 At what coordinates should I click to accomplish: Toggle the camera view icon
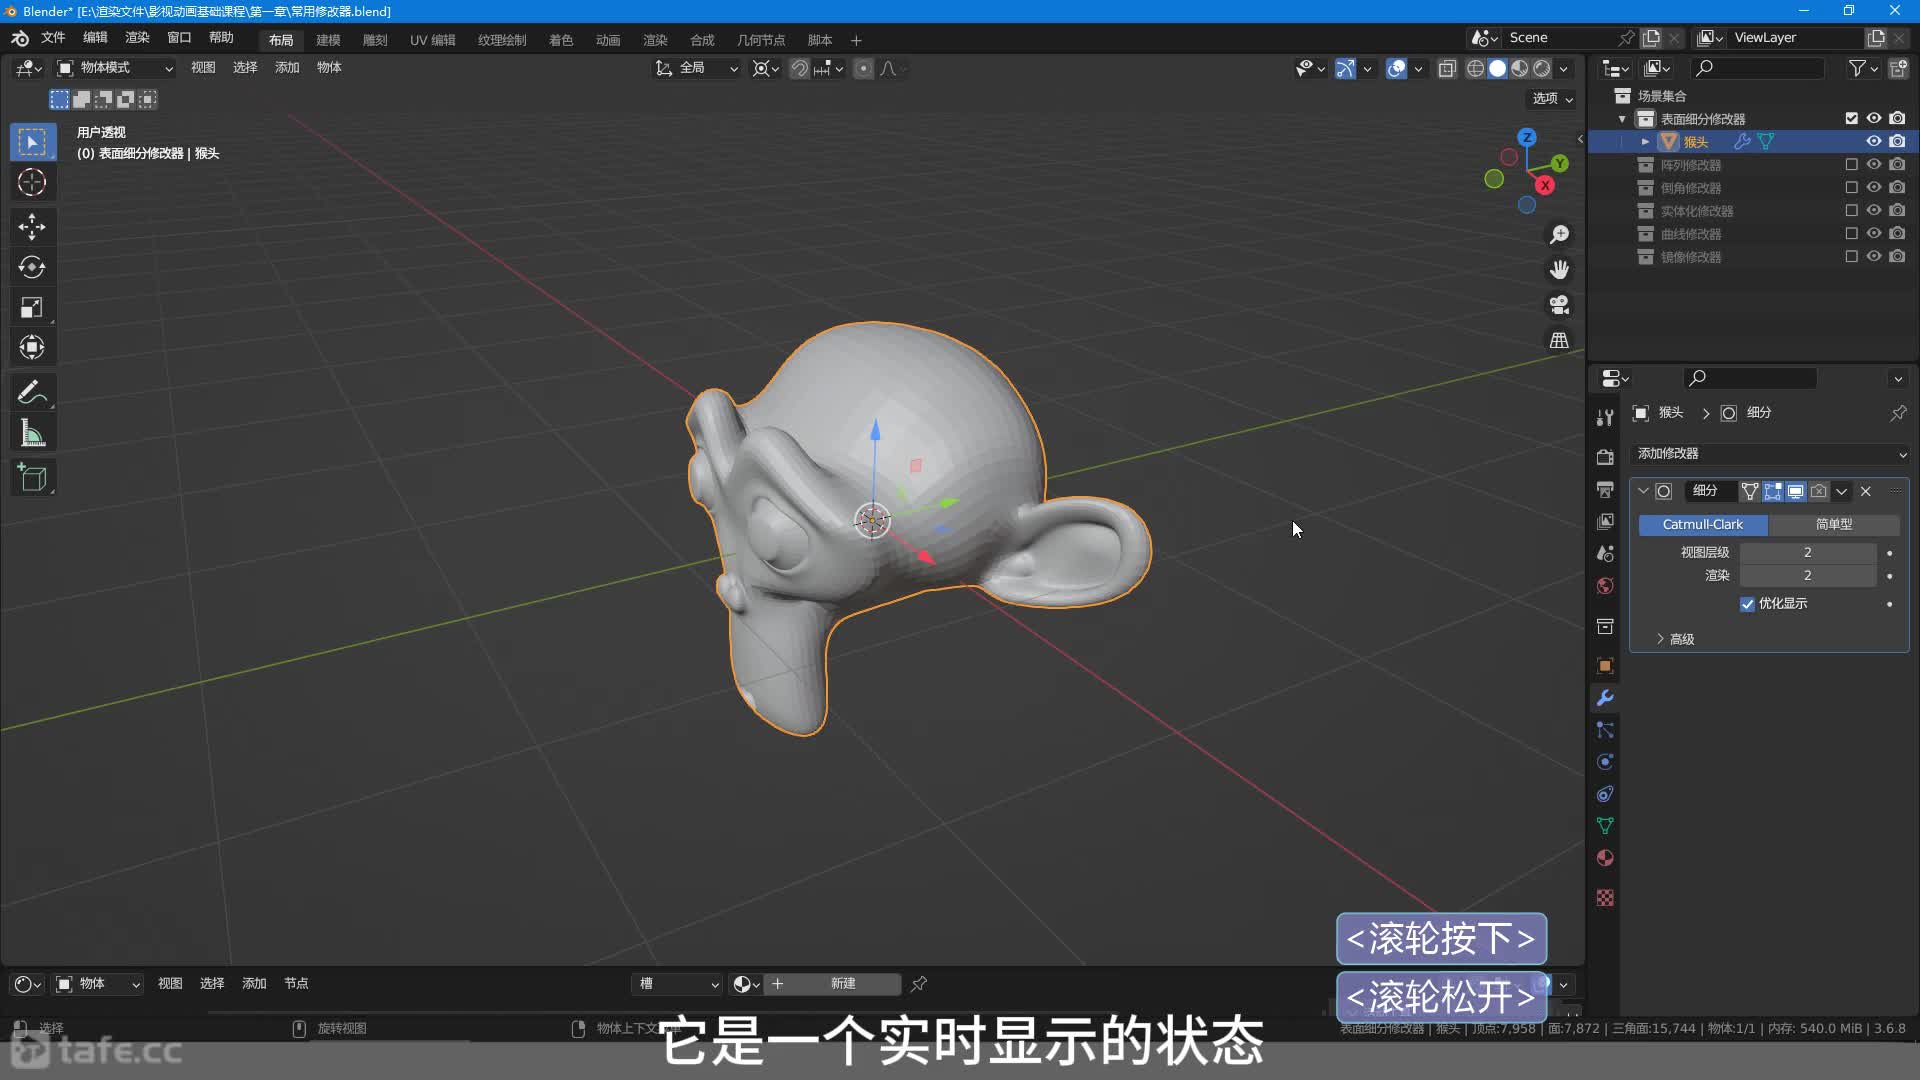[x=1559, y=305]
